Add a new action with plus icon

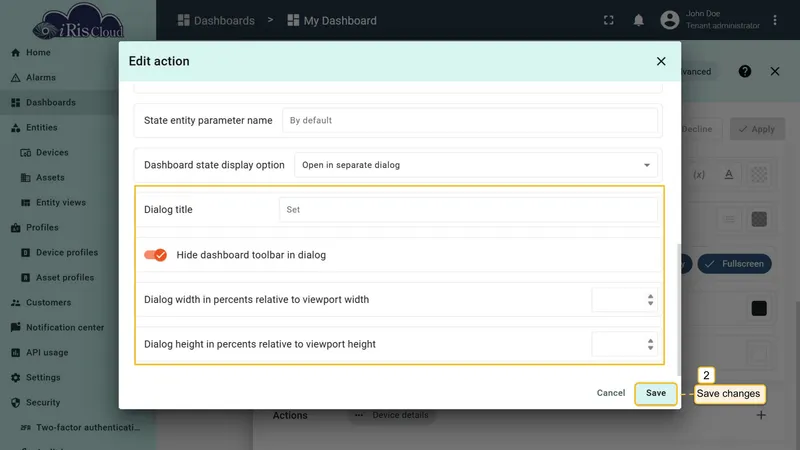coord(761,415)
